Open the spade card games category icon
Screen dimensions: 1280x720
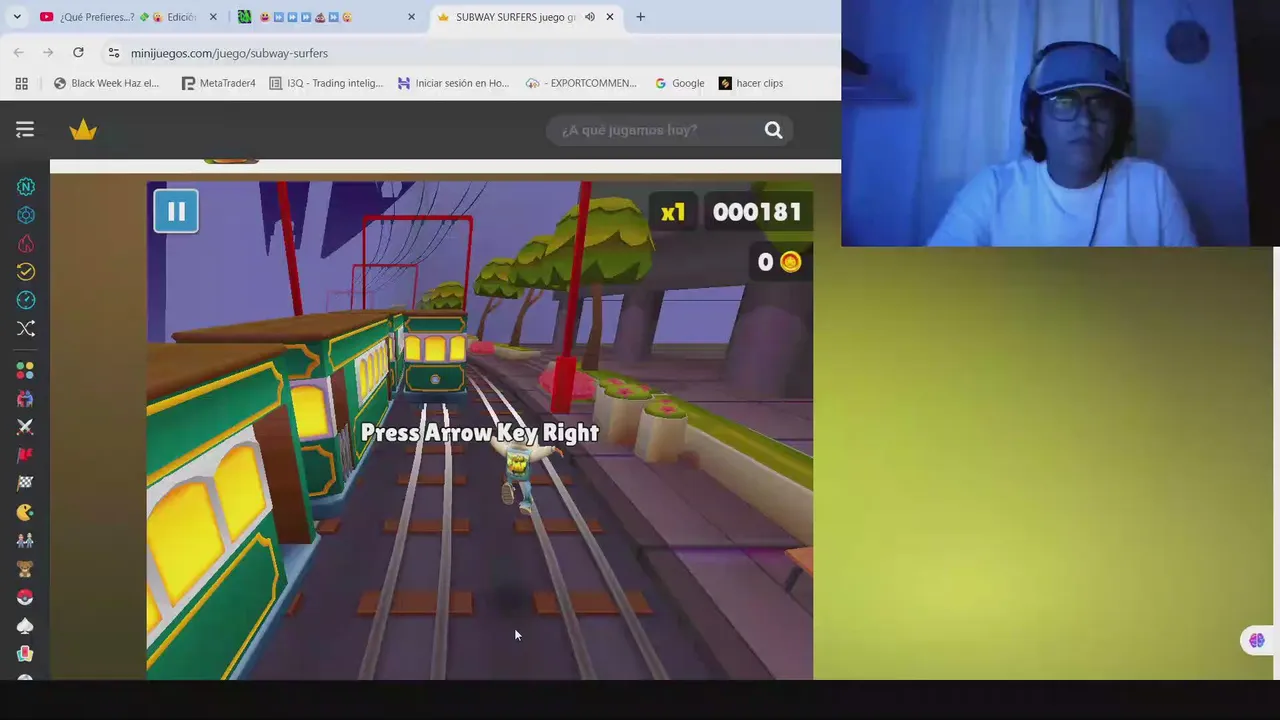[x=25, y=626]
